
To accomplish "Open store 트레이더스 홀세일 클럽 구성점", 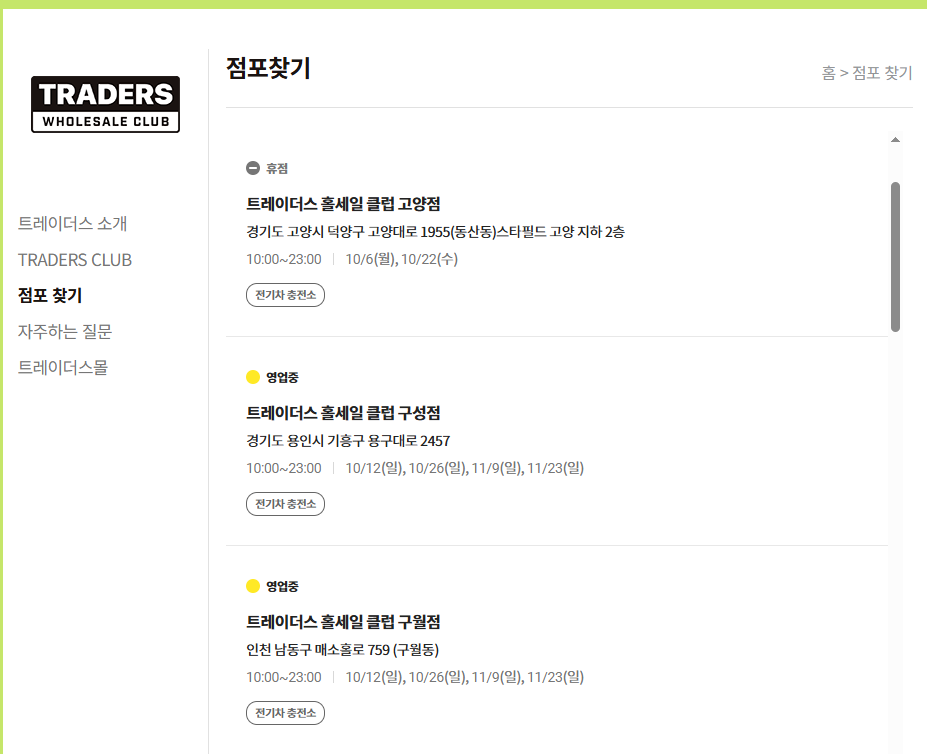I will tap(343, 413).
